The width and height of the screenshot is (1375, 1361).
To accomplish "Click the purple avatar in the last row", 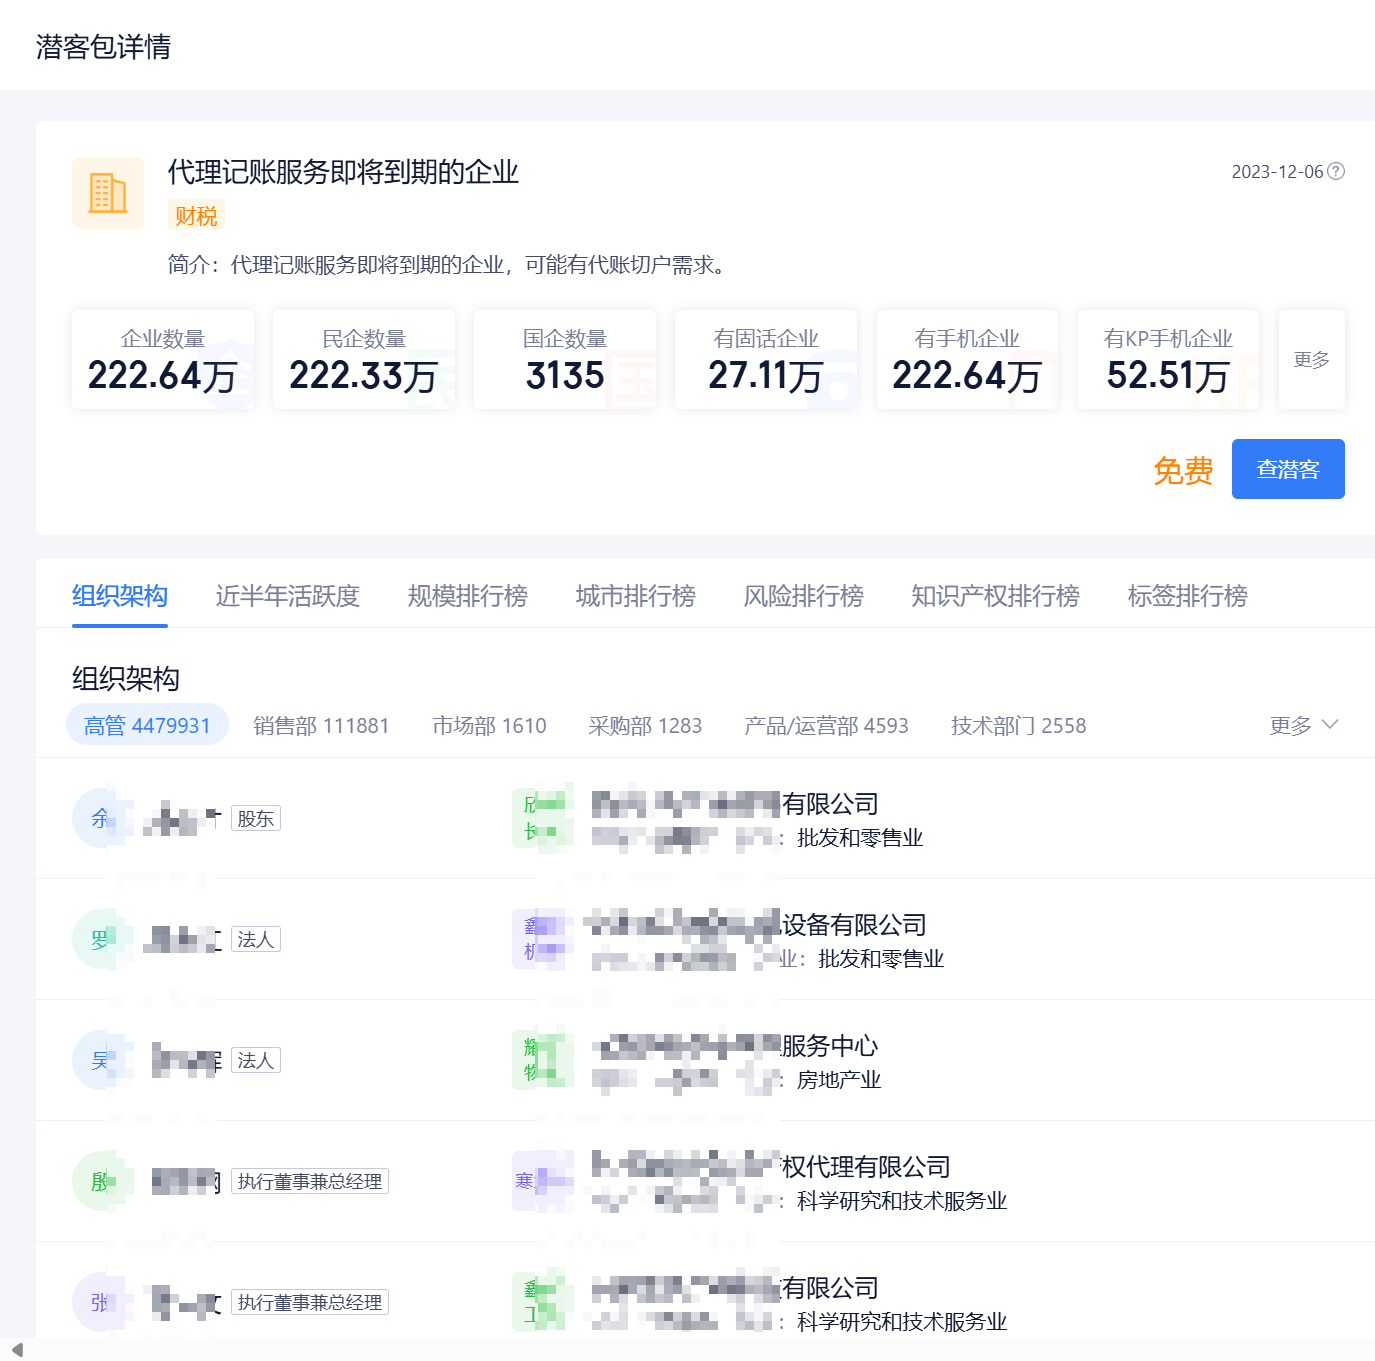I will point(98,1302).
